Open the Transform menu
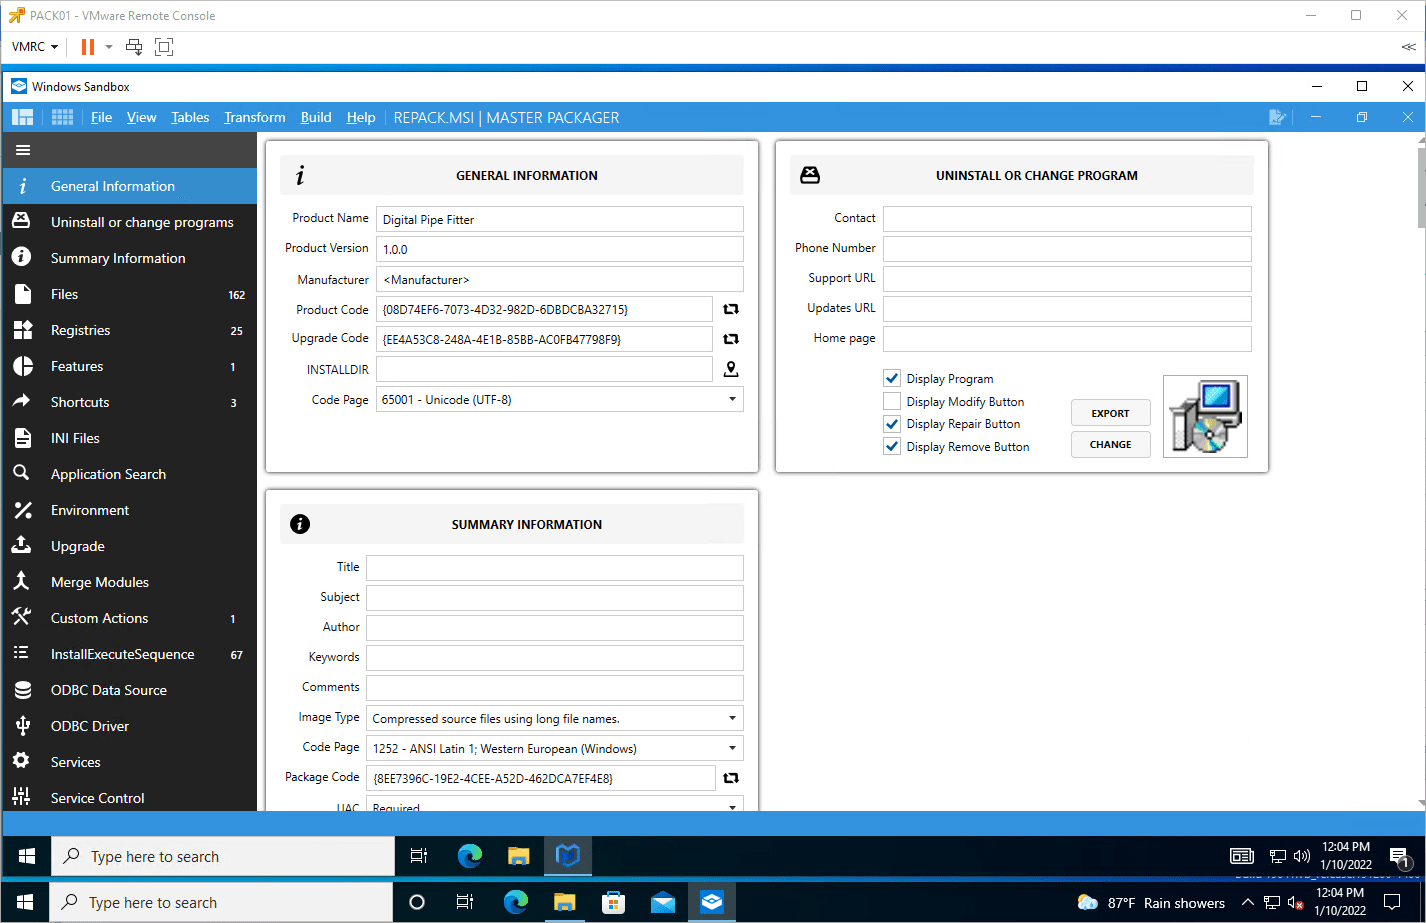Viewport: 1426px width, 923px height. click(254, 118)
